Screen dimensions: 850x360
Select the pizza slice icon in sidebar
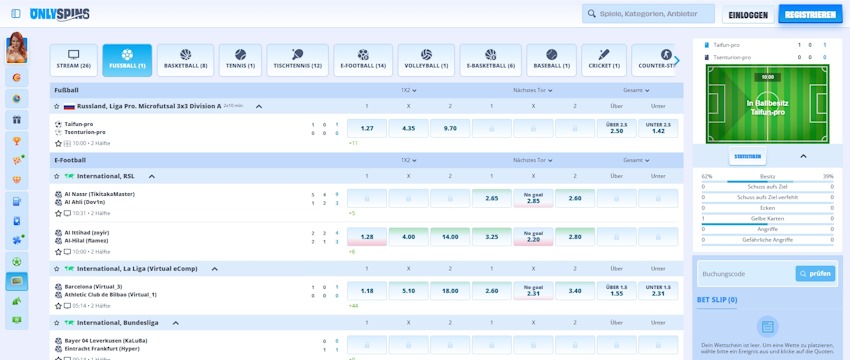pos(17,160)
